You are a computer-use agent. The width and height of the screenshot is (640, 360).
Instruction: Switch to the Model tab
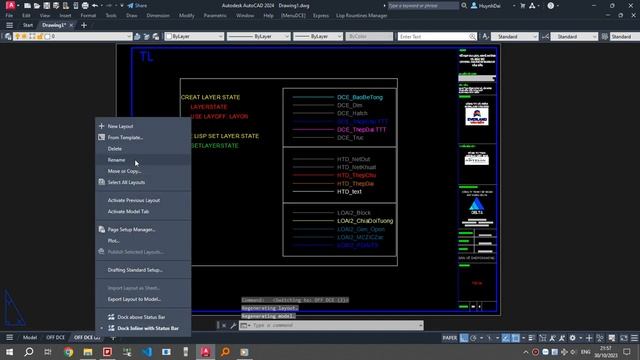(30, 338)
